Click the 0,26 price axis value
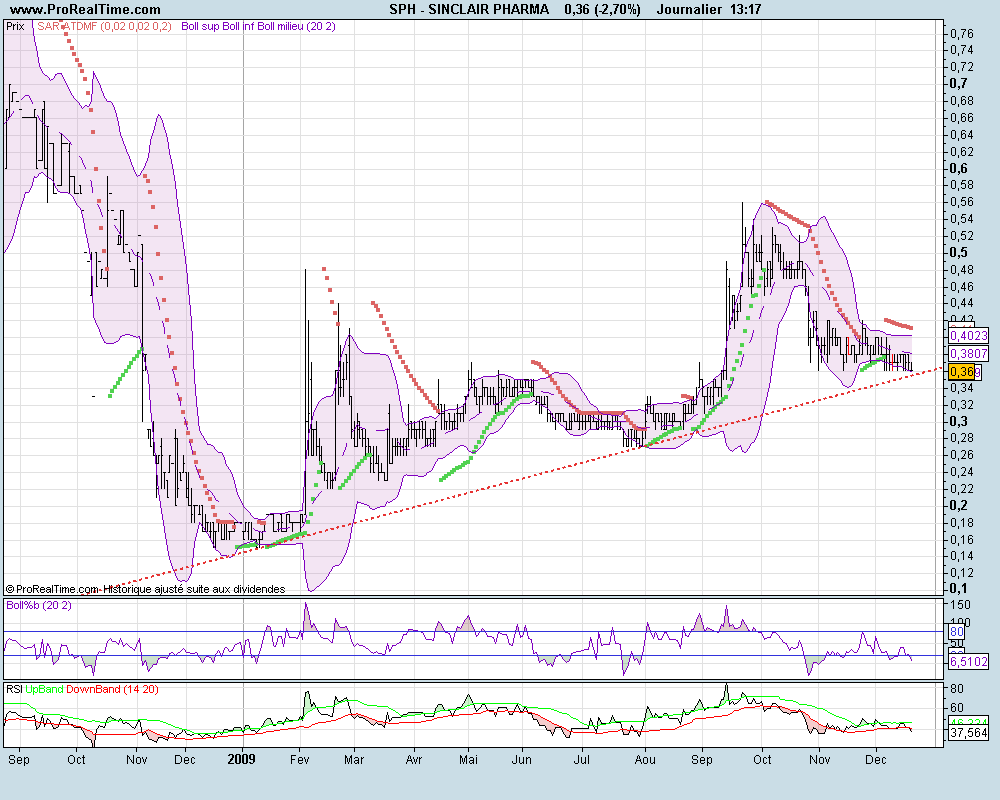This screenshot has height=800, width=1000. click(x=962, y=455)
